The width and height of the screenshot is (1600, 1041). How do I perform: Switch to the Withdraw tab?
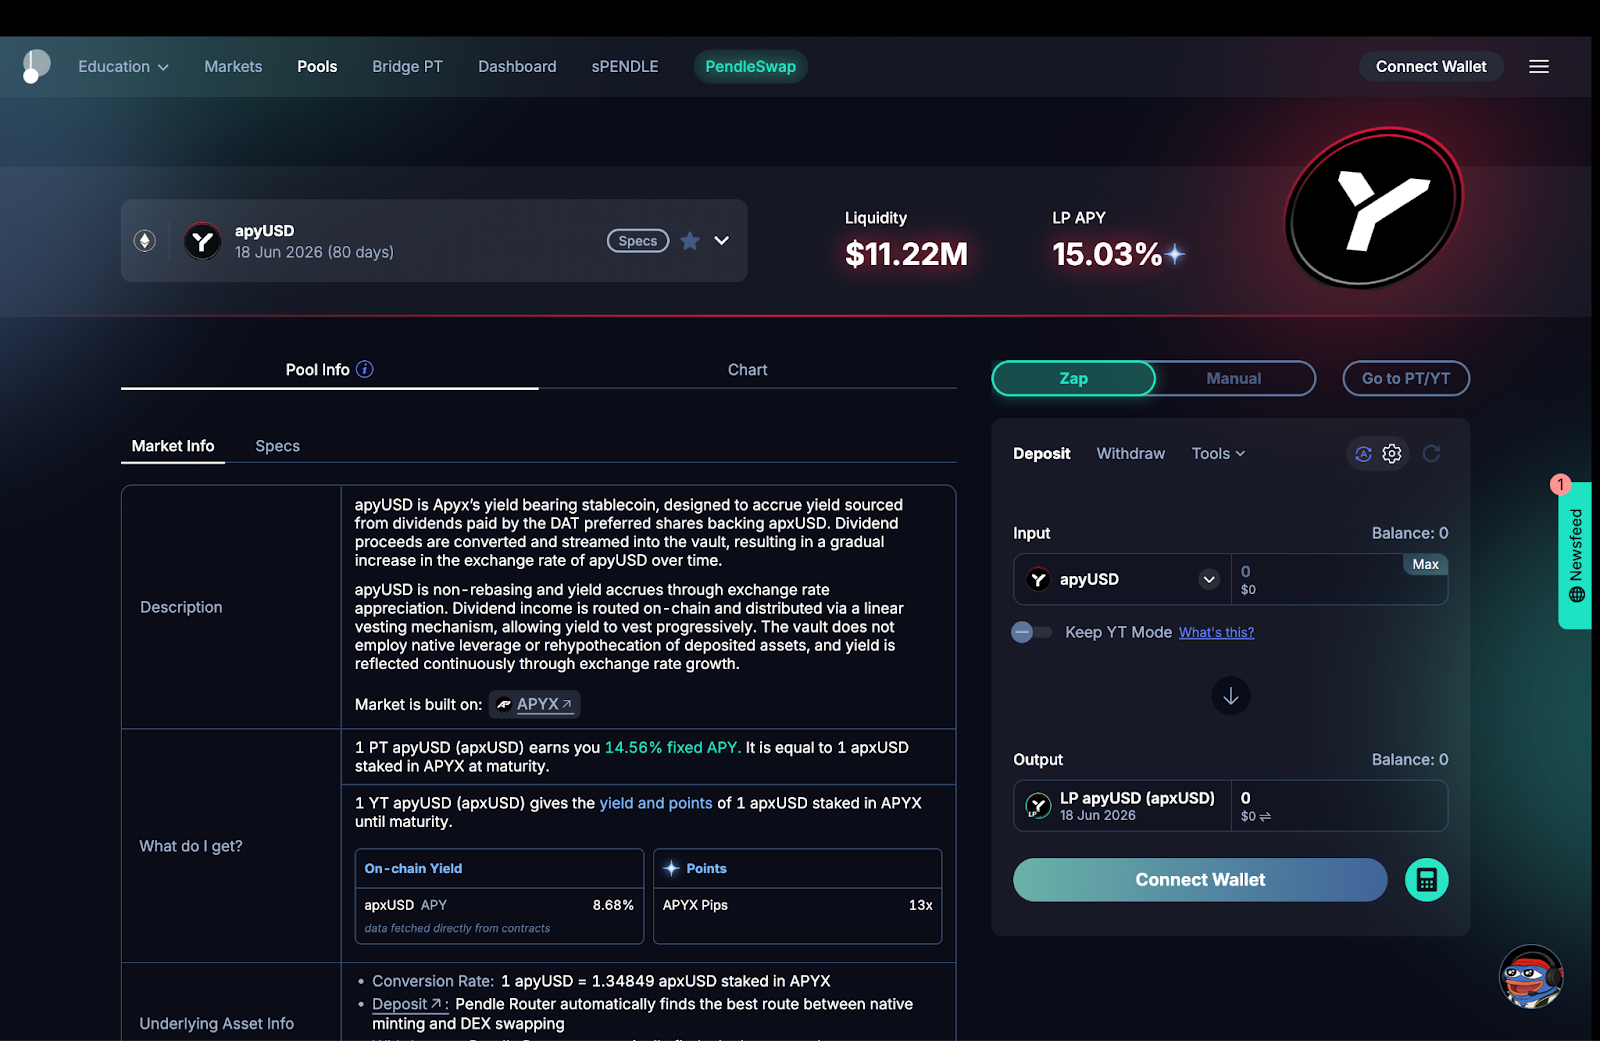click(x=1131, y=454)
